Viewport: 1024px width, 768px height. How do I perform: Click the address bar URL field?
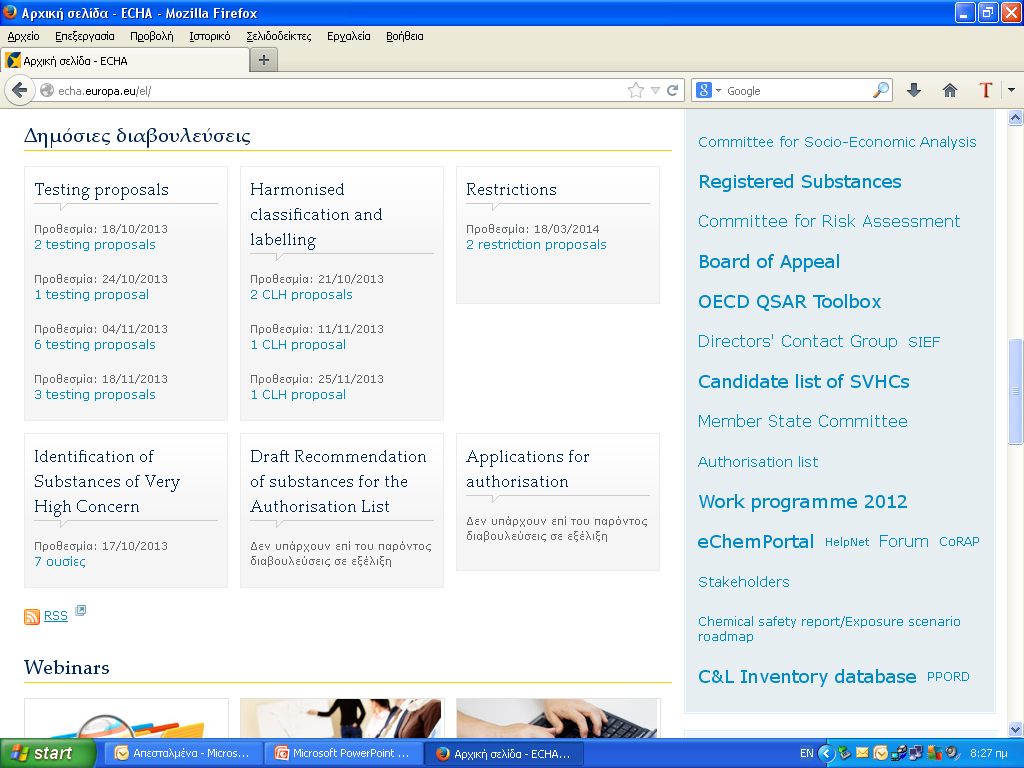340,91
